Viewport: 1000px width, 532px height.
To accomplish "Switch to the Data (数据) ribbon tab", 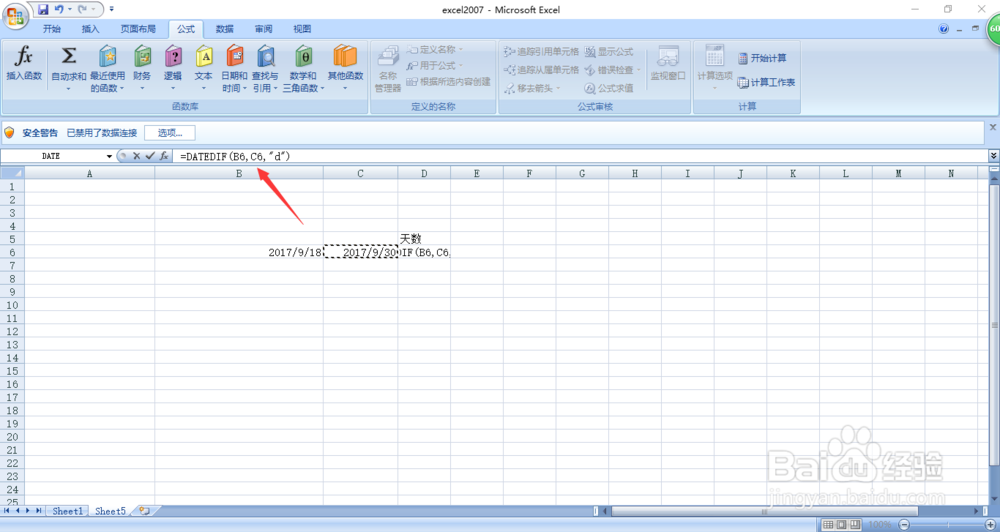I will [224, 29].
